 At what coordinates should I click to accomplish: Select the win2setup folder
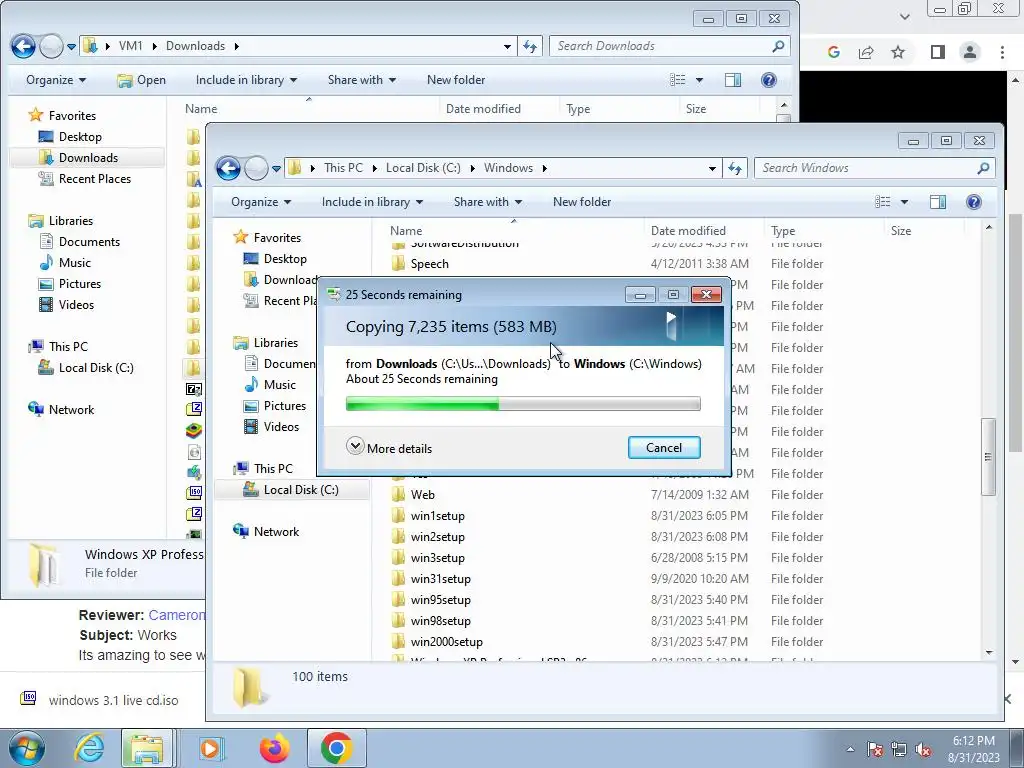tap(428, 537)
